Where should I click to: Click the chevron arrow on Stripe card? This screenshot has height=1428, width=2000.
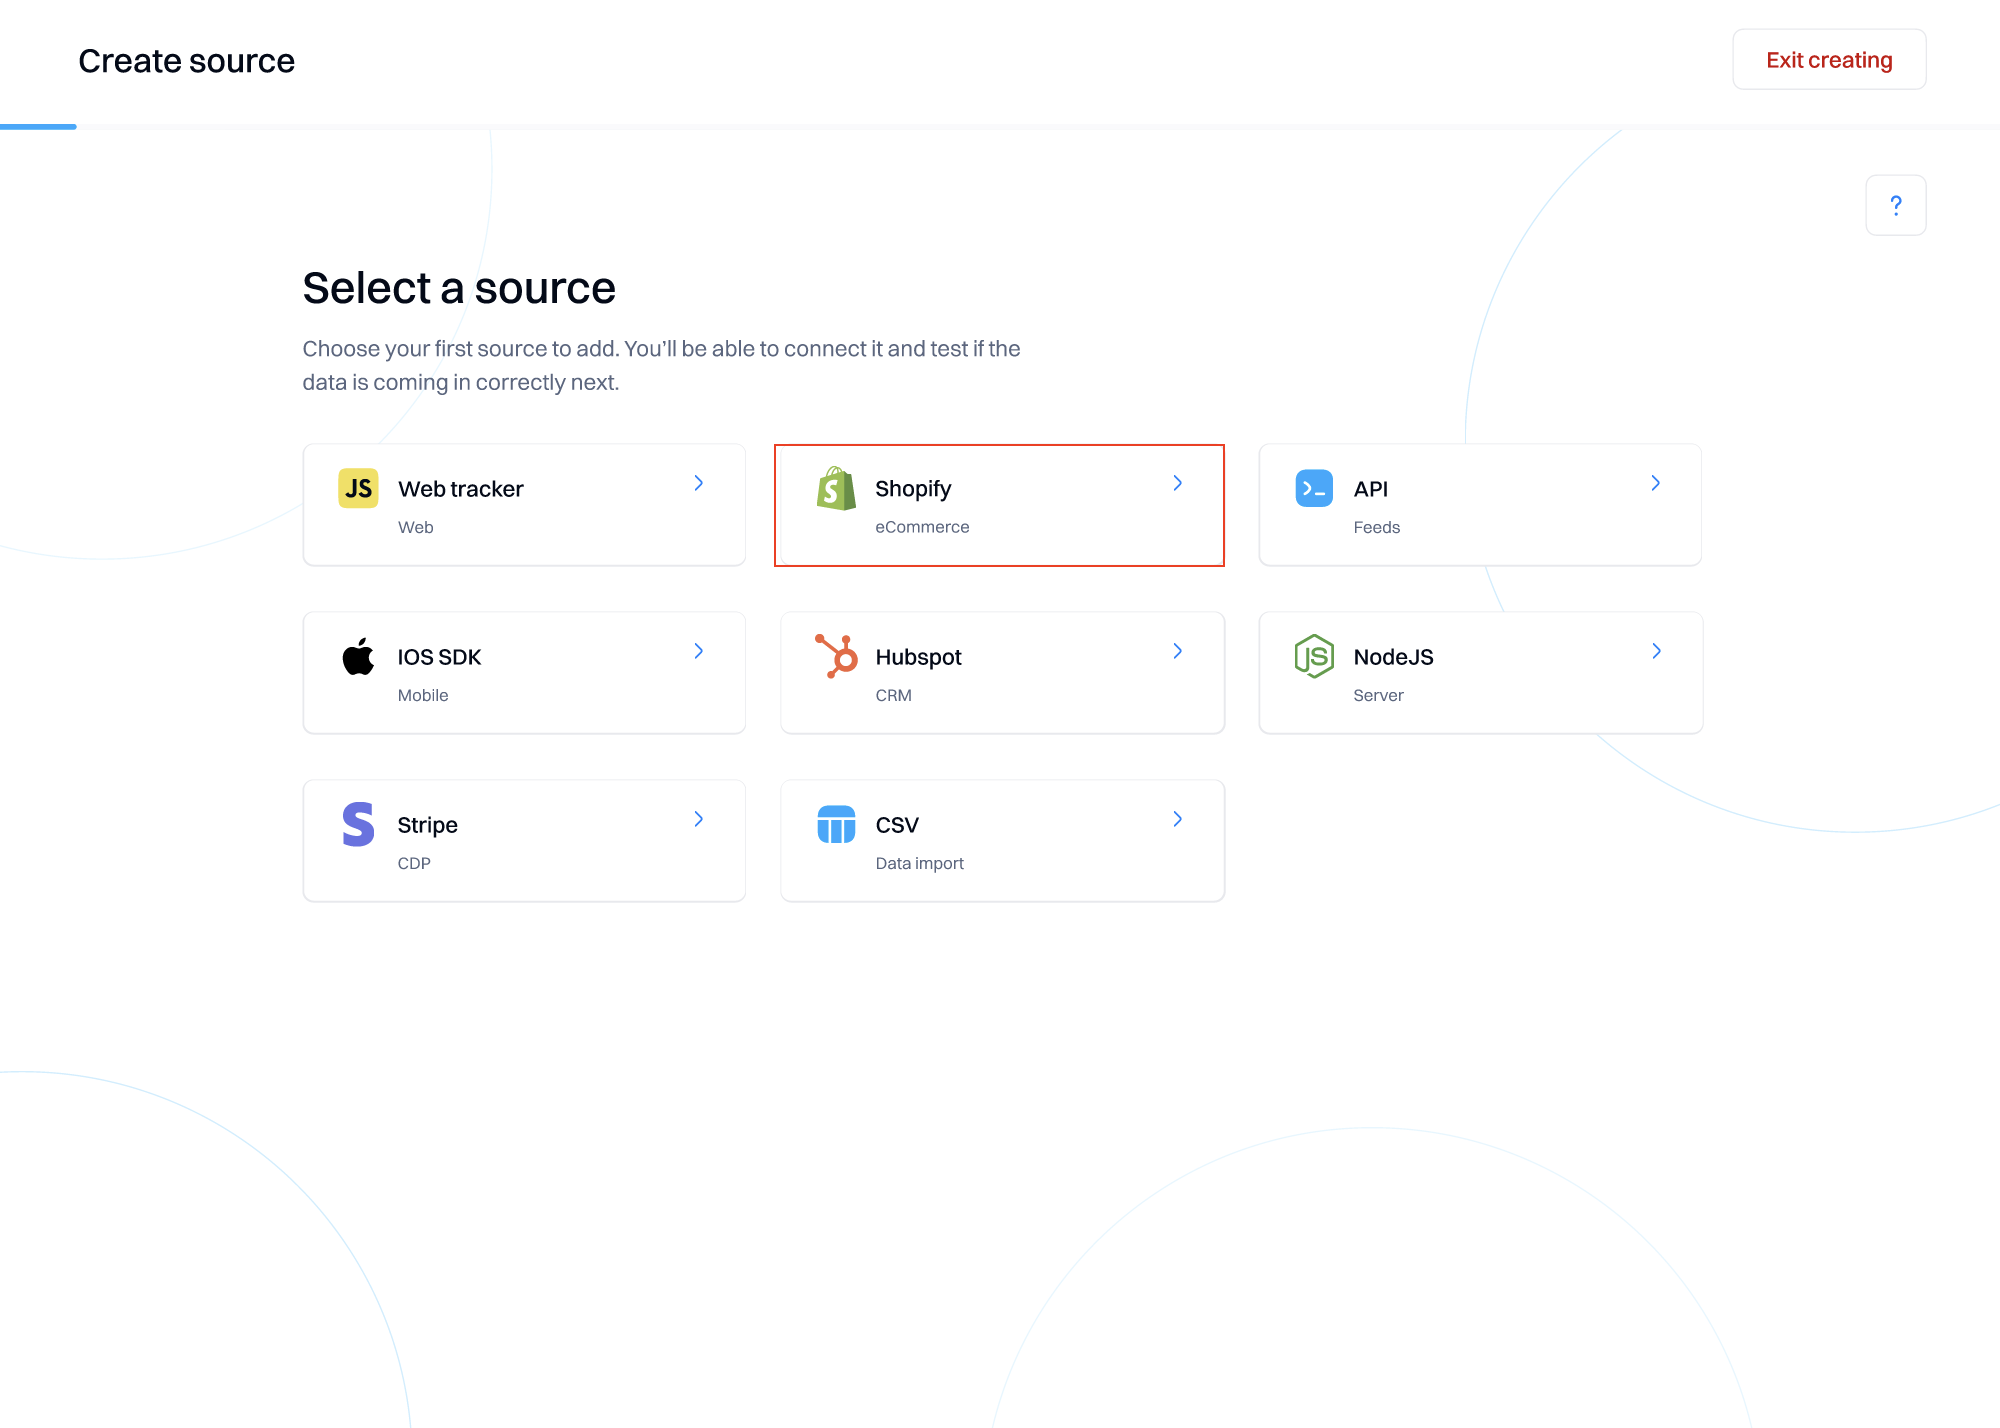699,819
